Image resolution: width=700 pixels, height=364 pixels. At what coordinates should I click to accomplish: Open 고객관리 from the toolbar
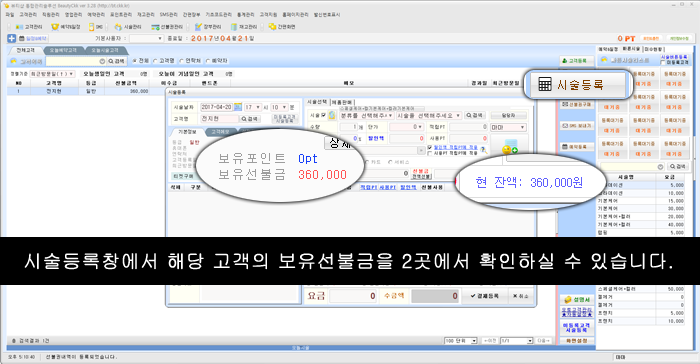click(x=29, y=27)
